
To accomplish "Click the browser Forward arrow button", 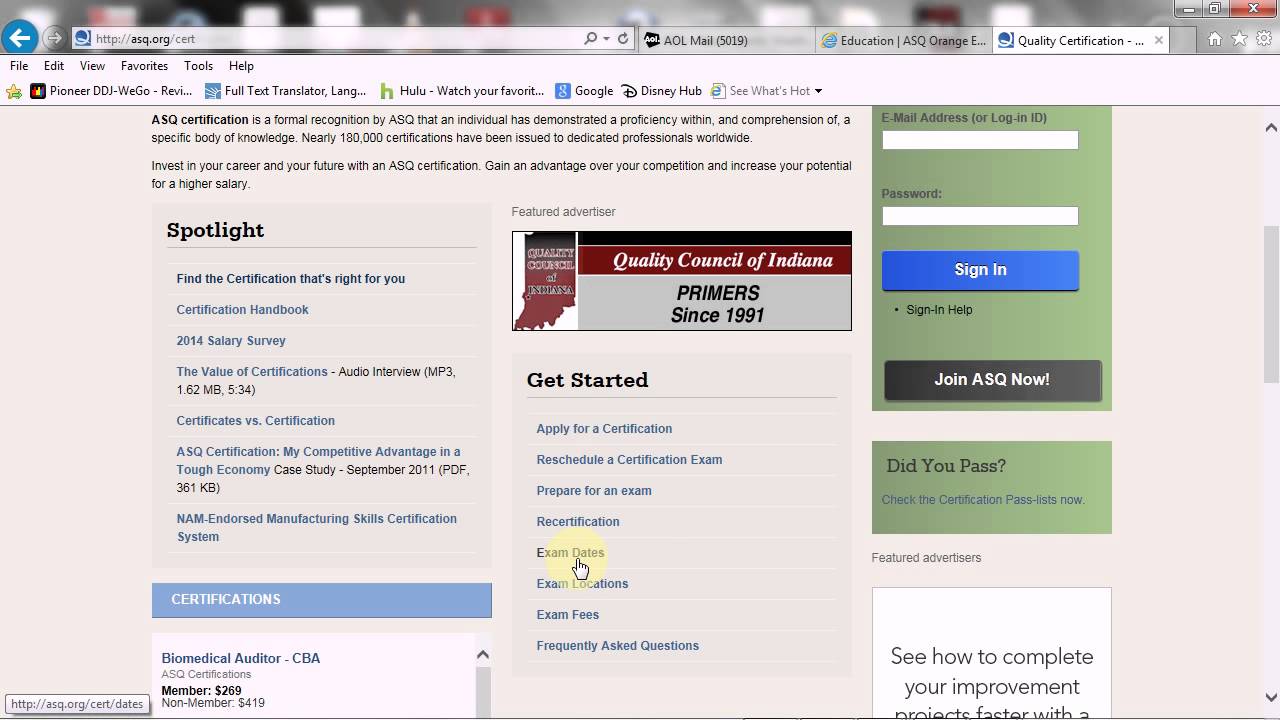I will pos(54,39).
